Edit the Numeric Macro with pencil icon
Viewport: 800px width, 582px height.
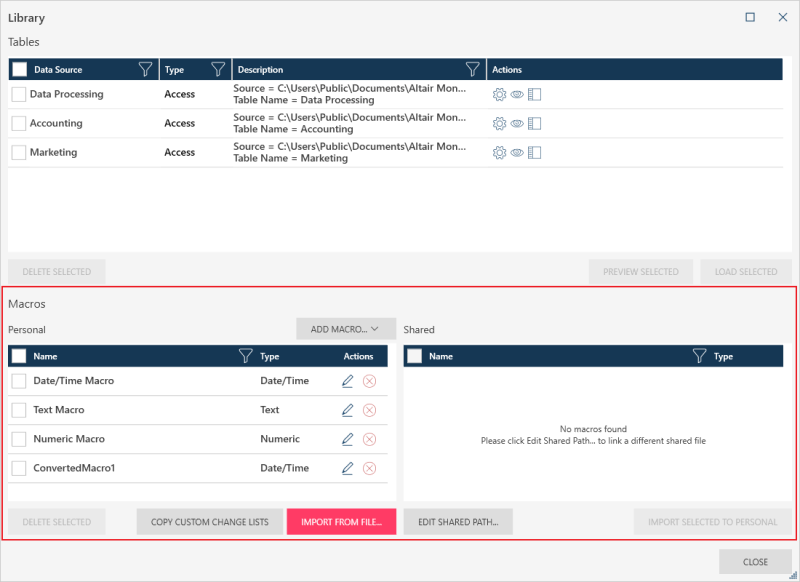pyautogui.click(x=348, y=439)
